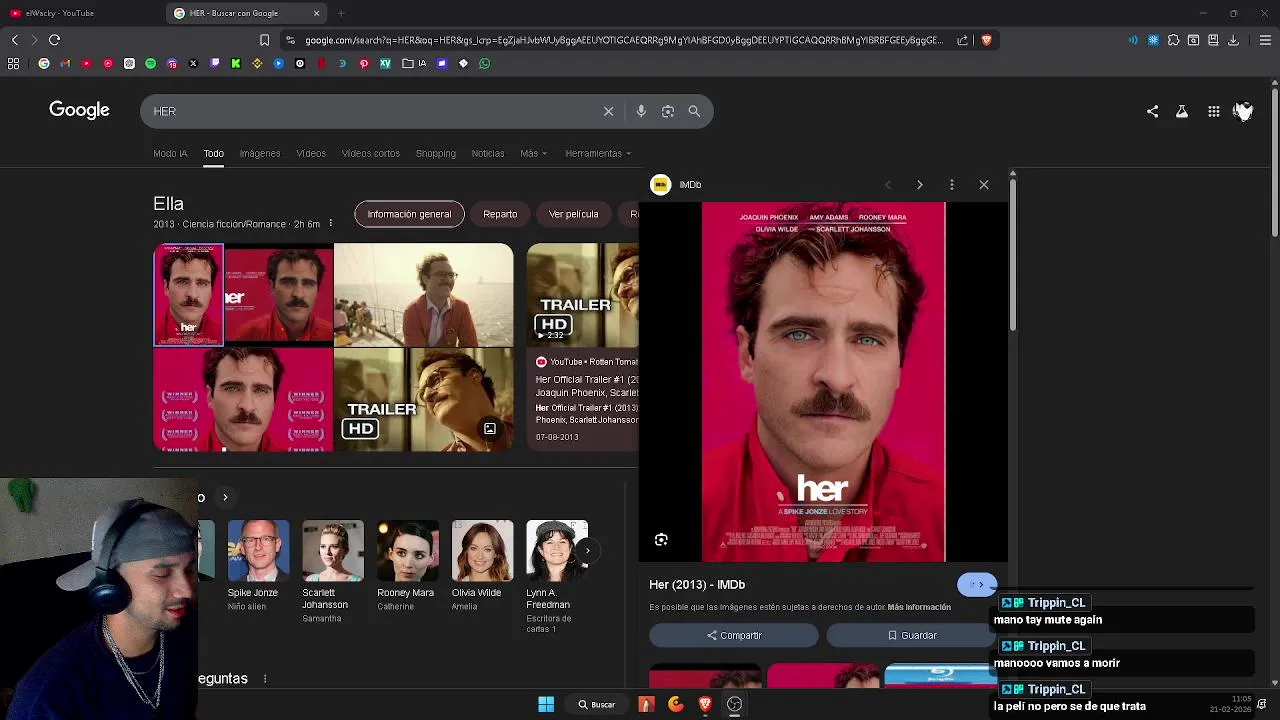The width and height of the screenshot is (1280, 720).
Task: Open the browser extensions puzzle icon
Action: tap(1173, 40)
